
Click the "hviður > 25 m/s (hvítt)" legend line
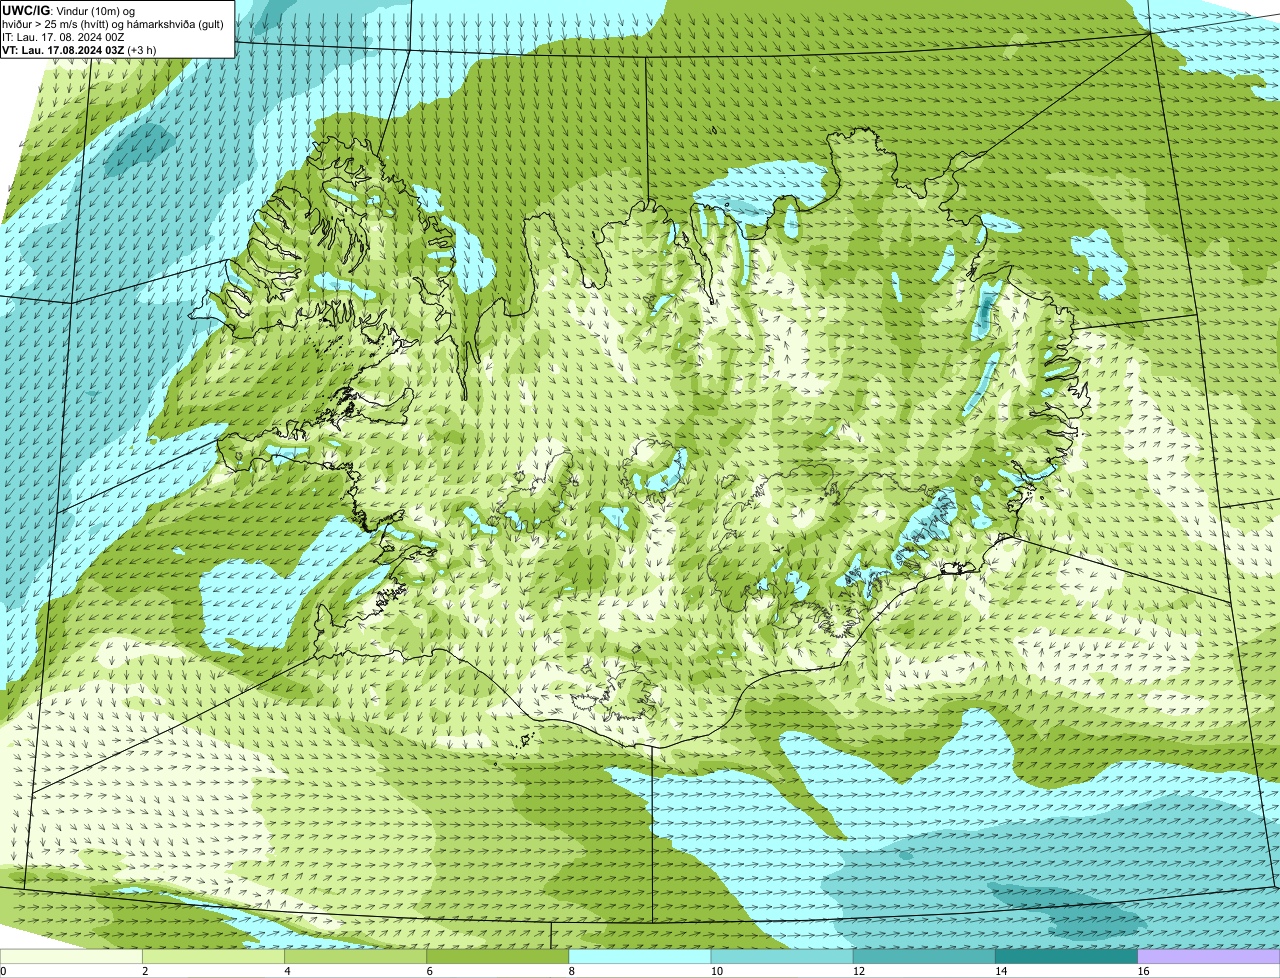tap(114, 24)
